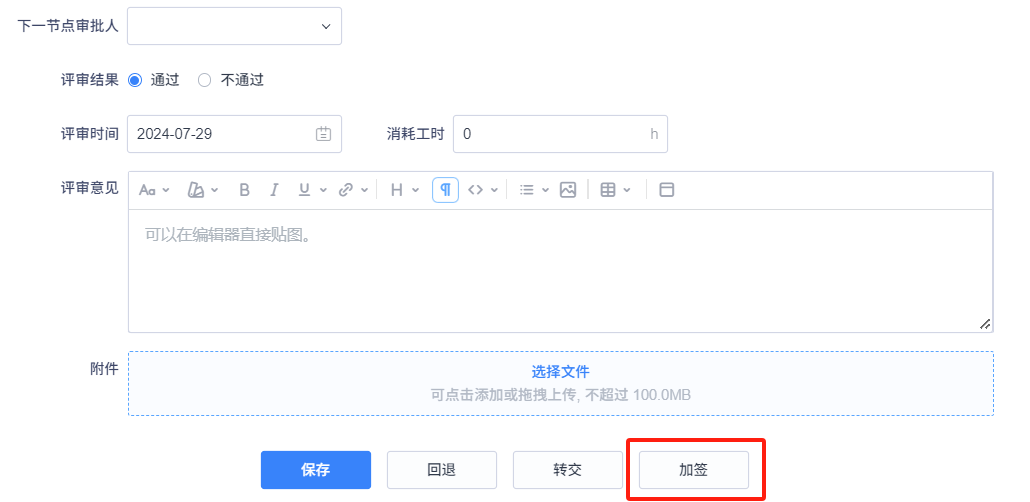
Task: Toggle bold formatting
Action: tap(244, 190)
